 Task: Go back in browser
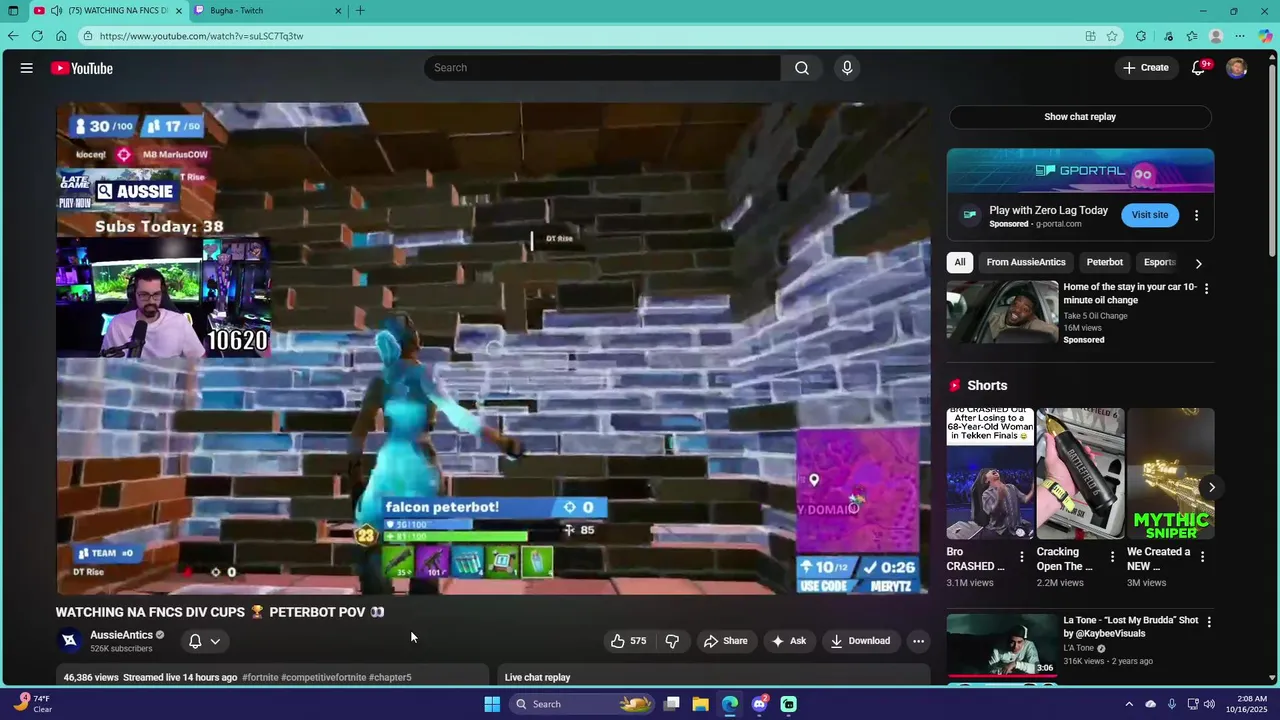13,36
